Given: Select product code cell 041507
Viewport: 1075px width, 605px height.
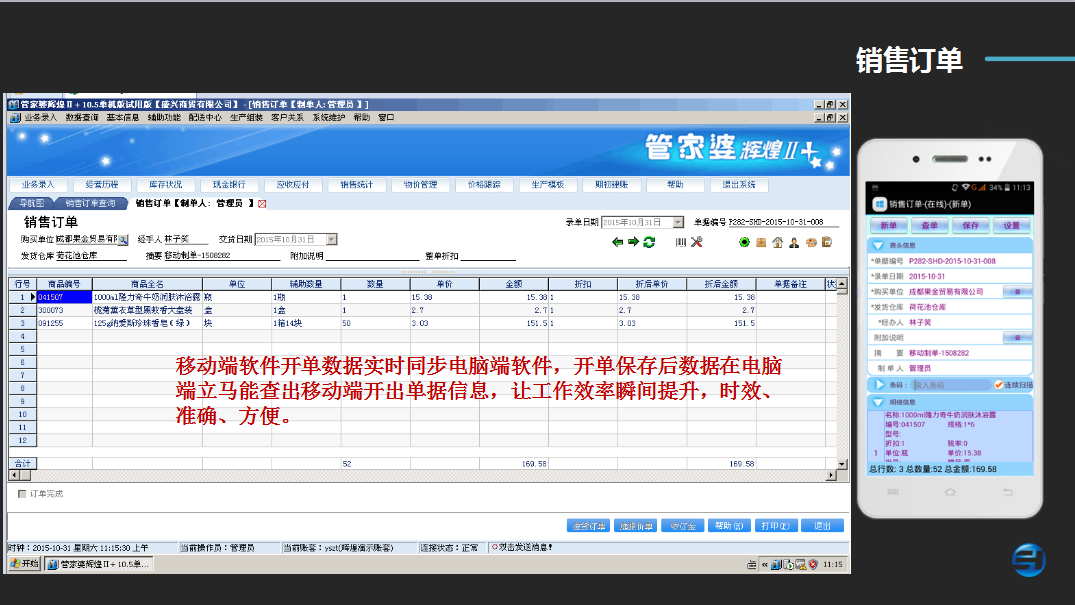Looking at the screenshot, I should tap(64, 297).
